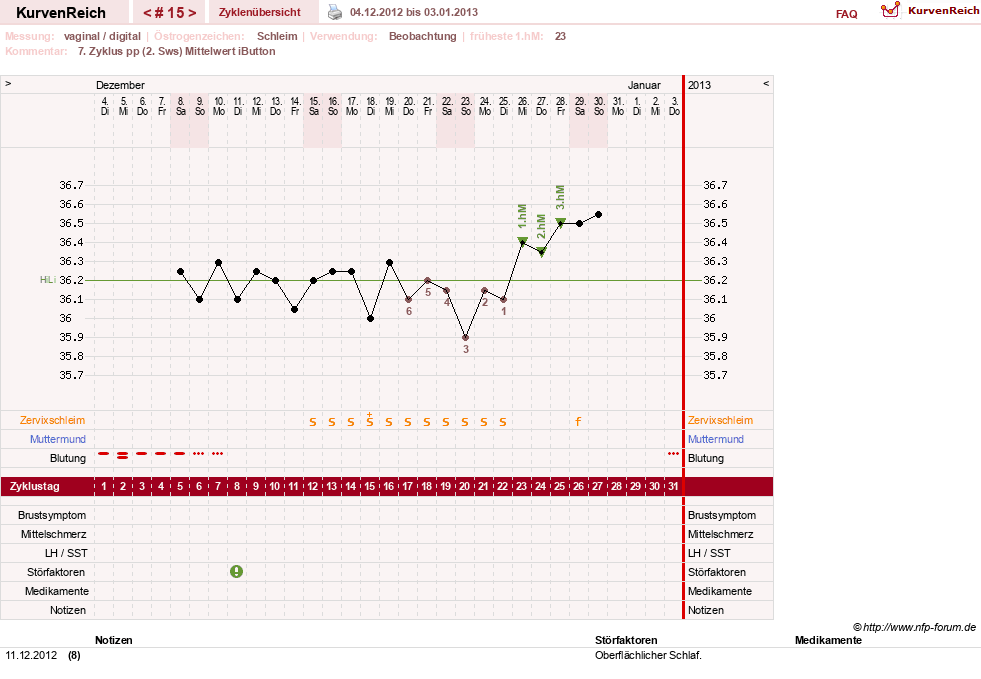Click the temperature point labeled 6
The image size is (981, 679).
pos(409,300)
